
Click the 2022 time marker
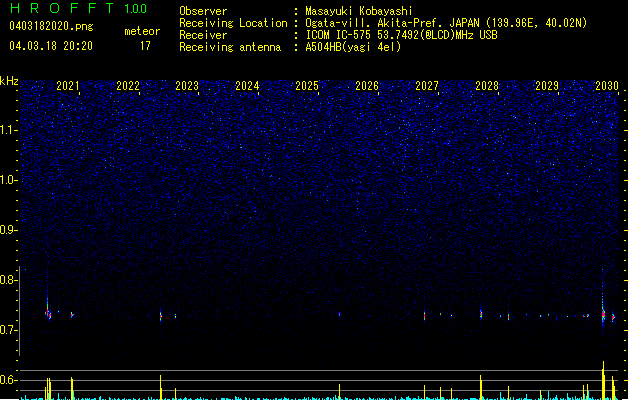(128, 86)
